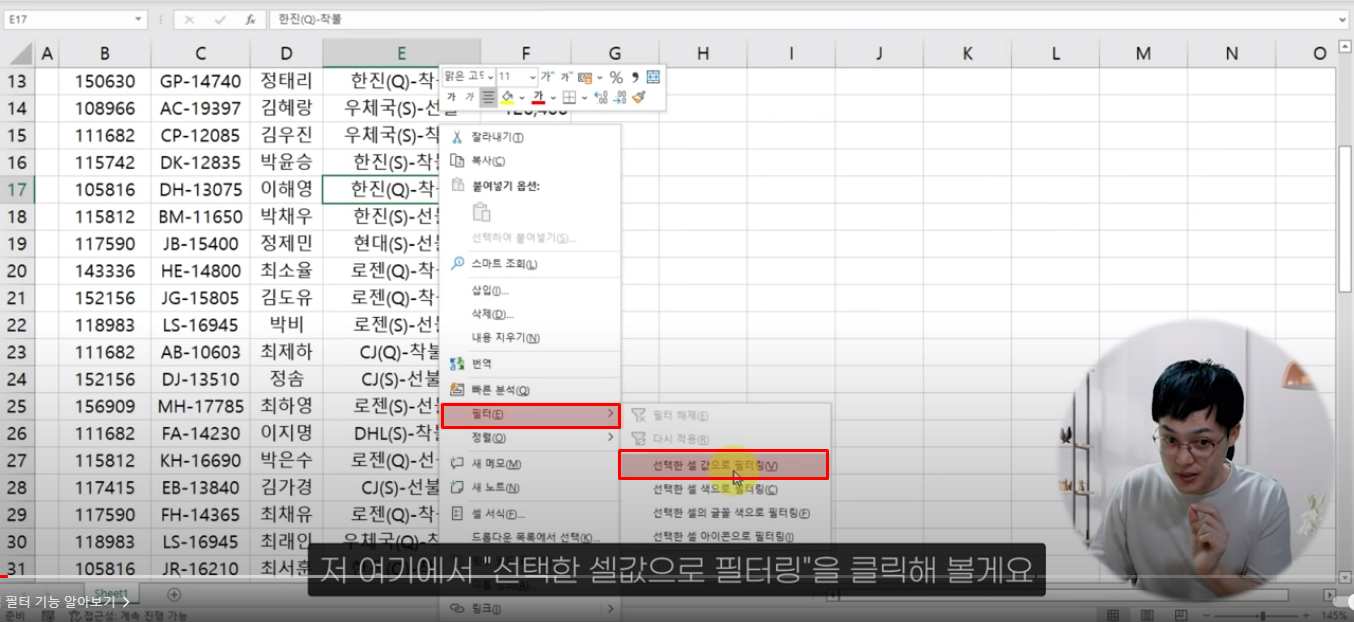Expand the 필터 filter submenu
Image resolution: width=1354 pixels, height=622 pixels.
pos(530,414)
